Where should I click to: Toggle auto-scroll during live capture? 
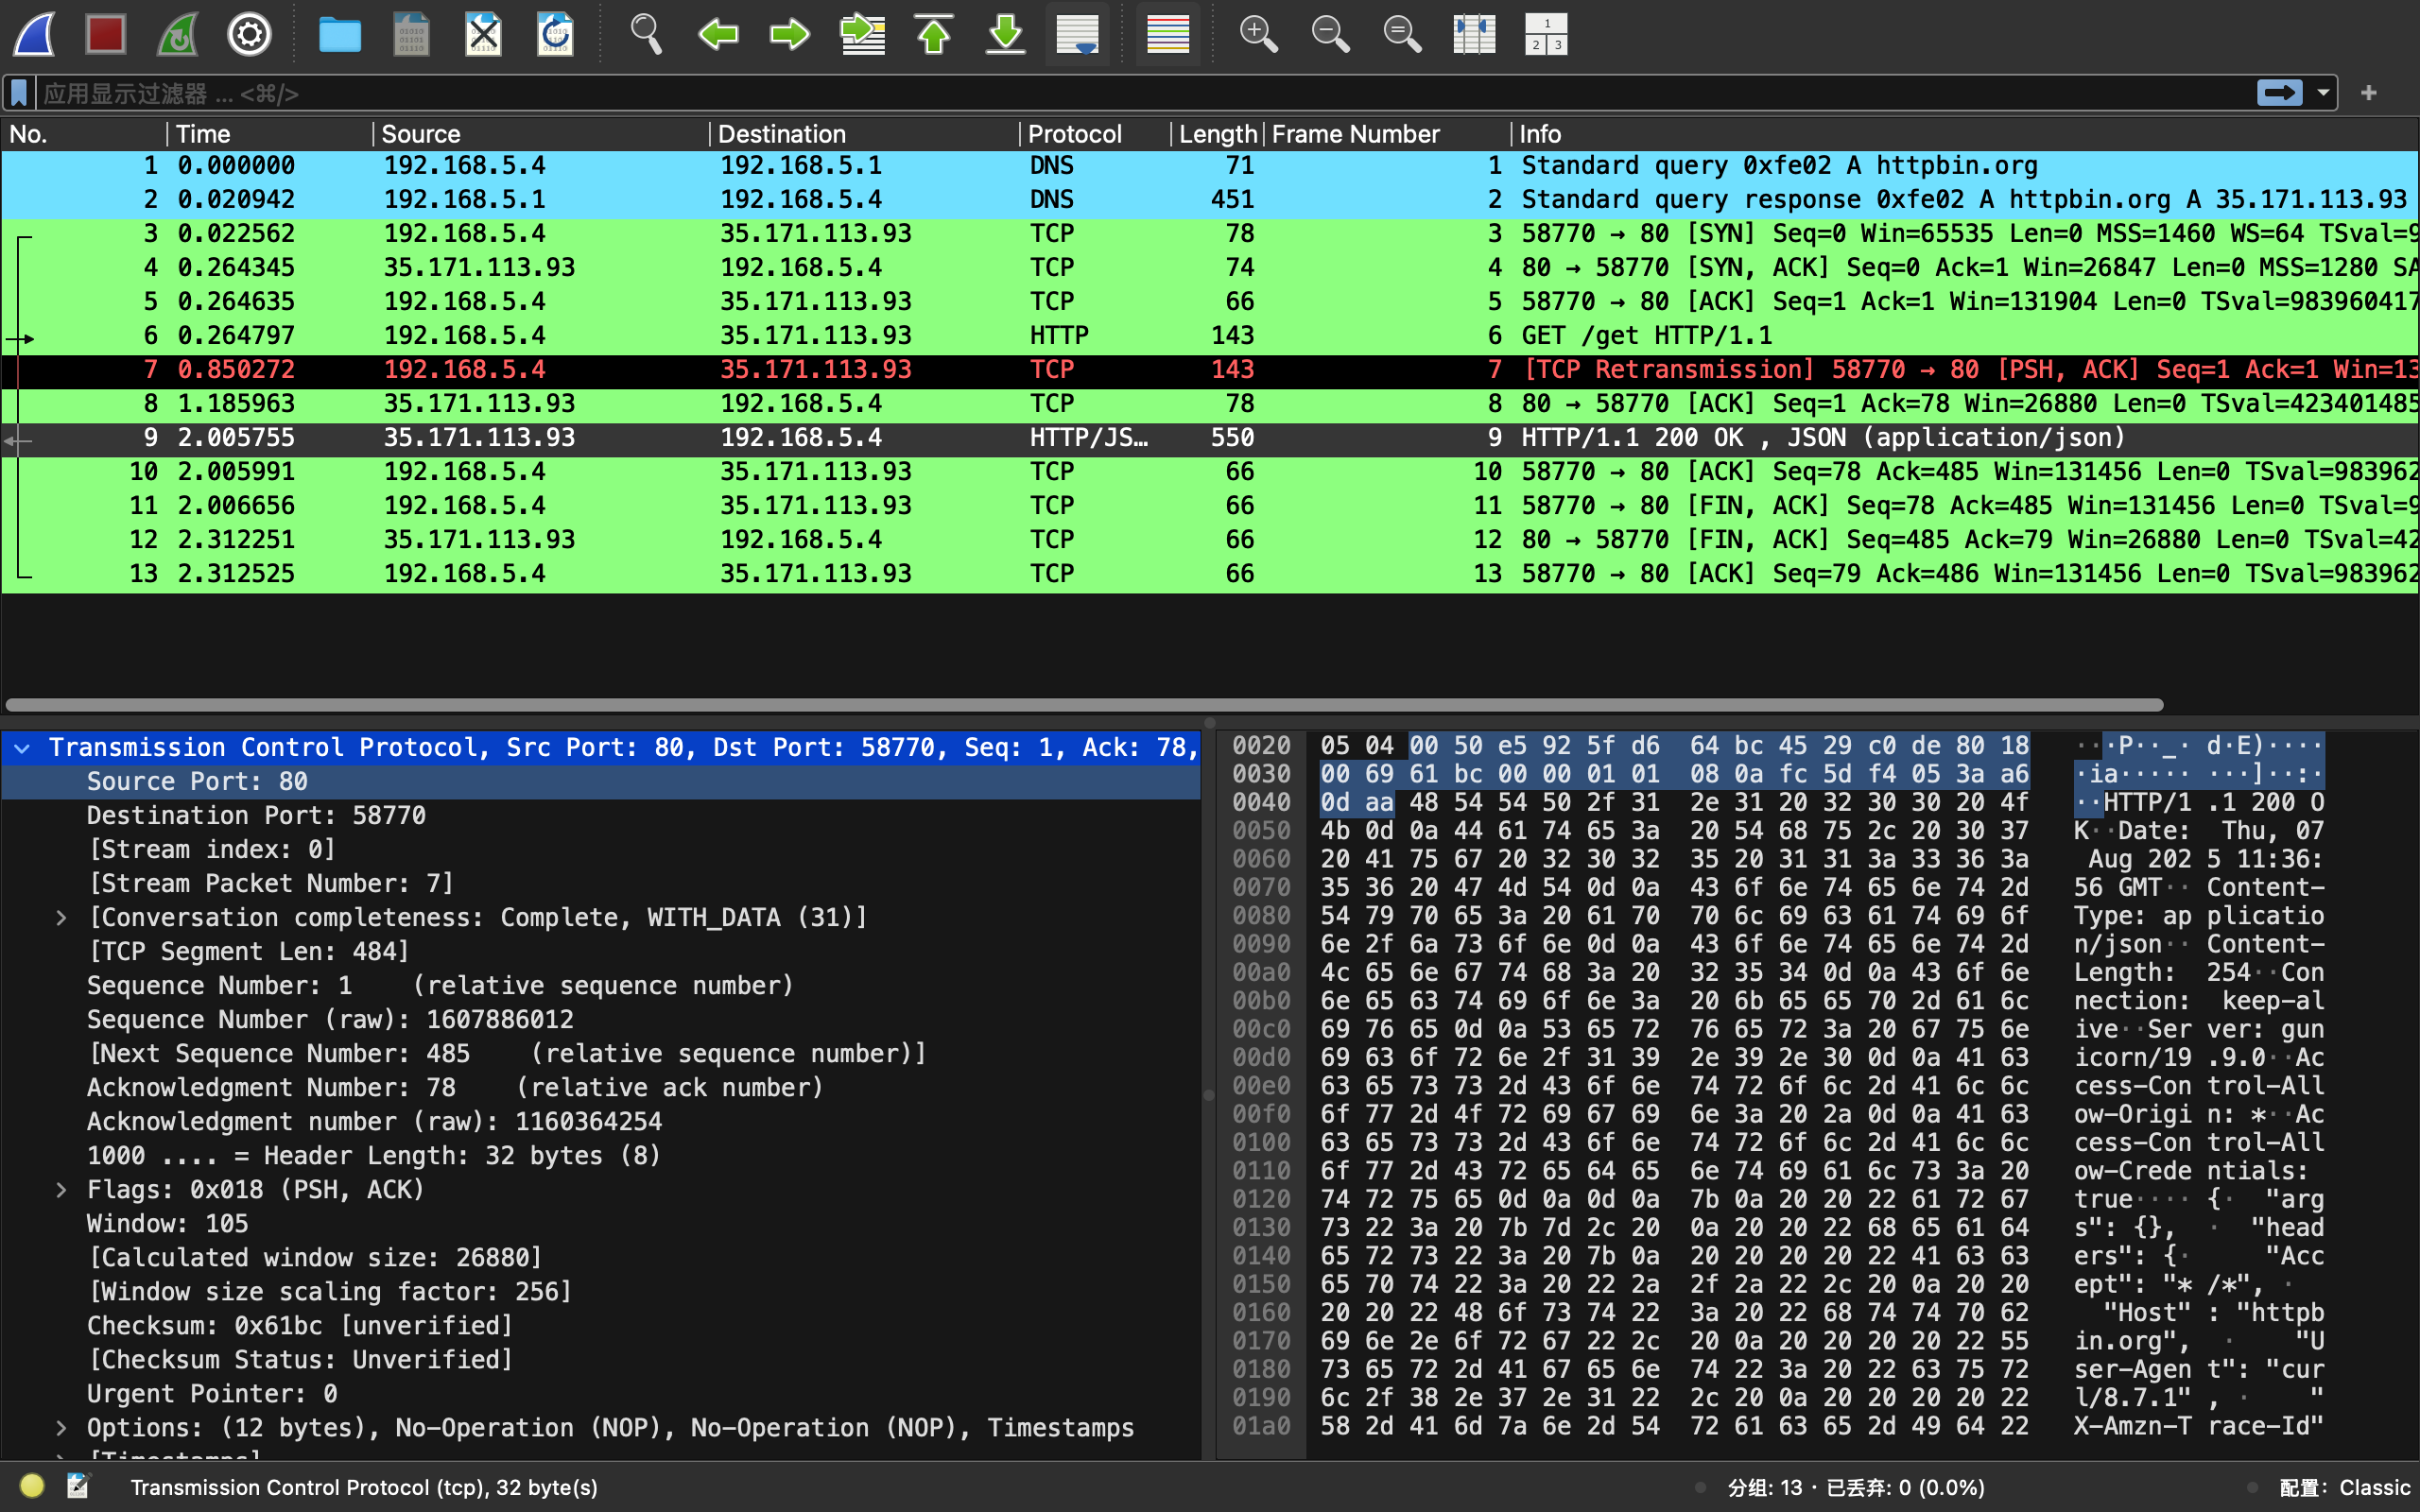pyautogui.click(x=1078, y=34)
